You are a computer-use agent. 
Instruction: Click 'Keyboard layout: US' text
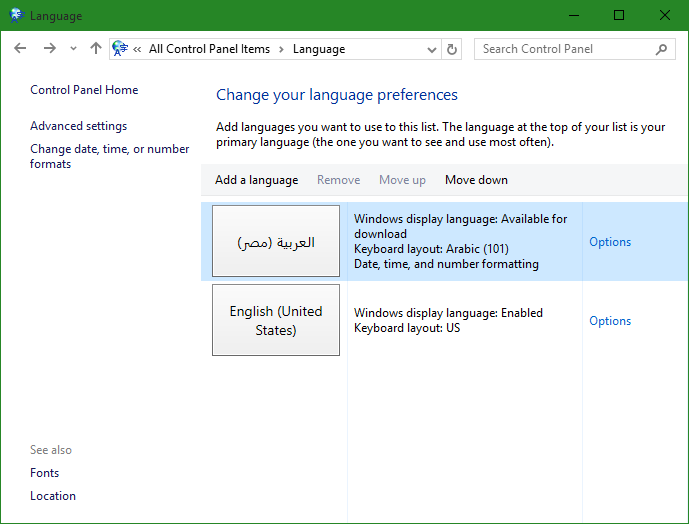407,328
